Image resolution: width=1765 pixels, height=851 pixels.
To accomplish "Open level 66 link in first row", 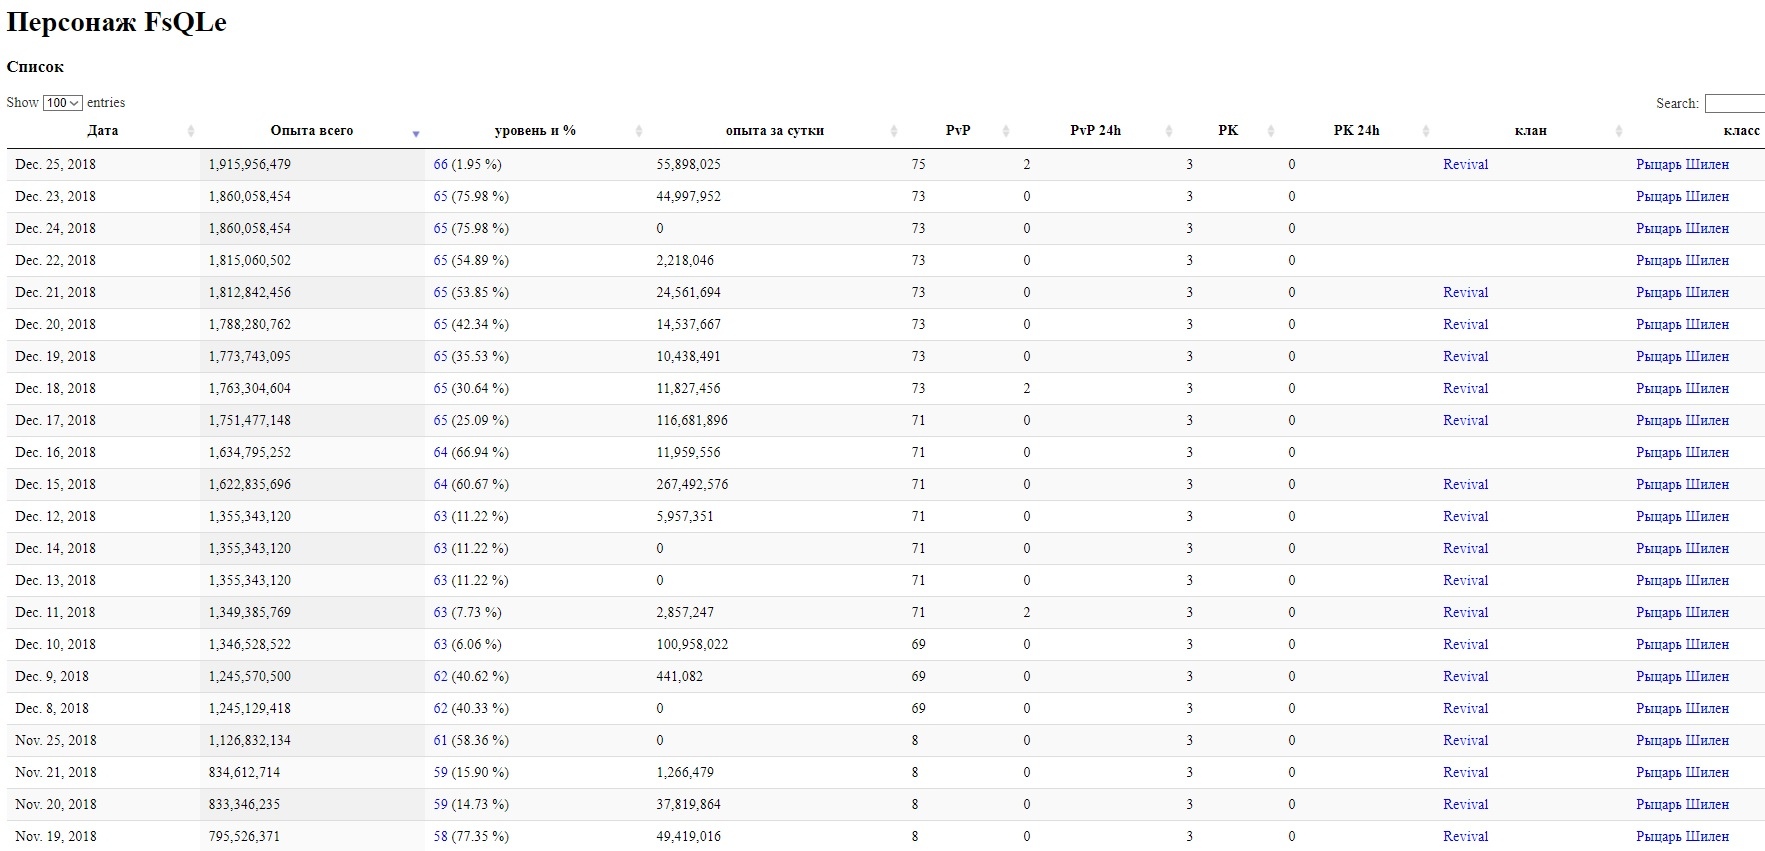I will (x=440, y=164).
